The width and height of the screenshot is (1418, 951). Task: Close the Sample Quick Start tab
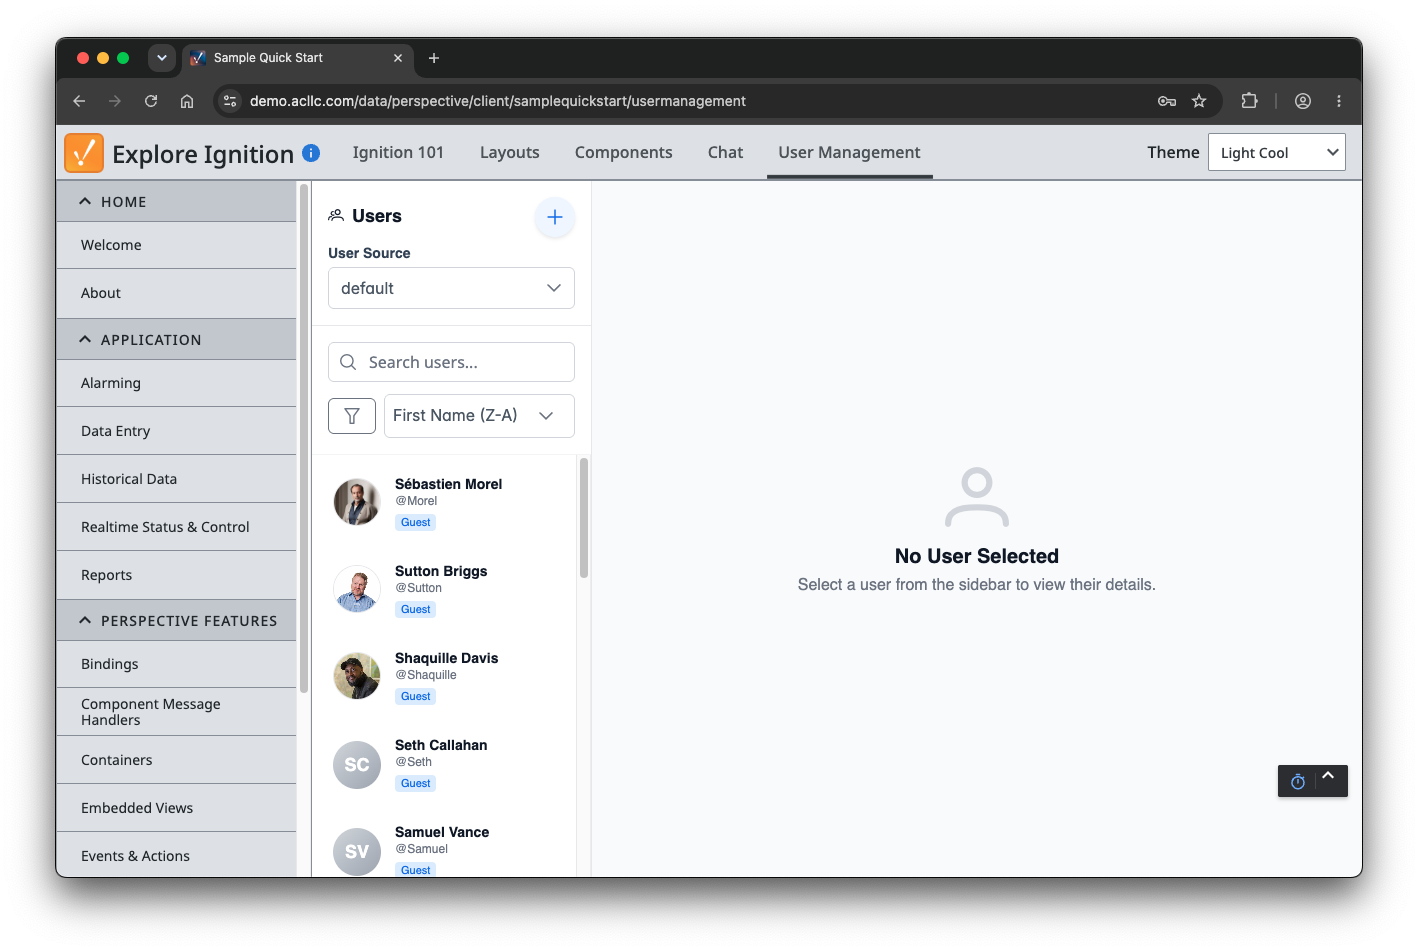[x=398, y=58]
